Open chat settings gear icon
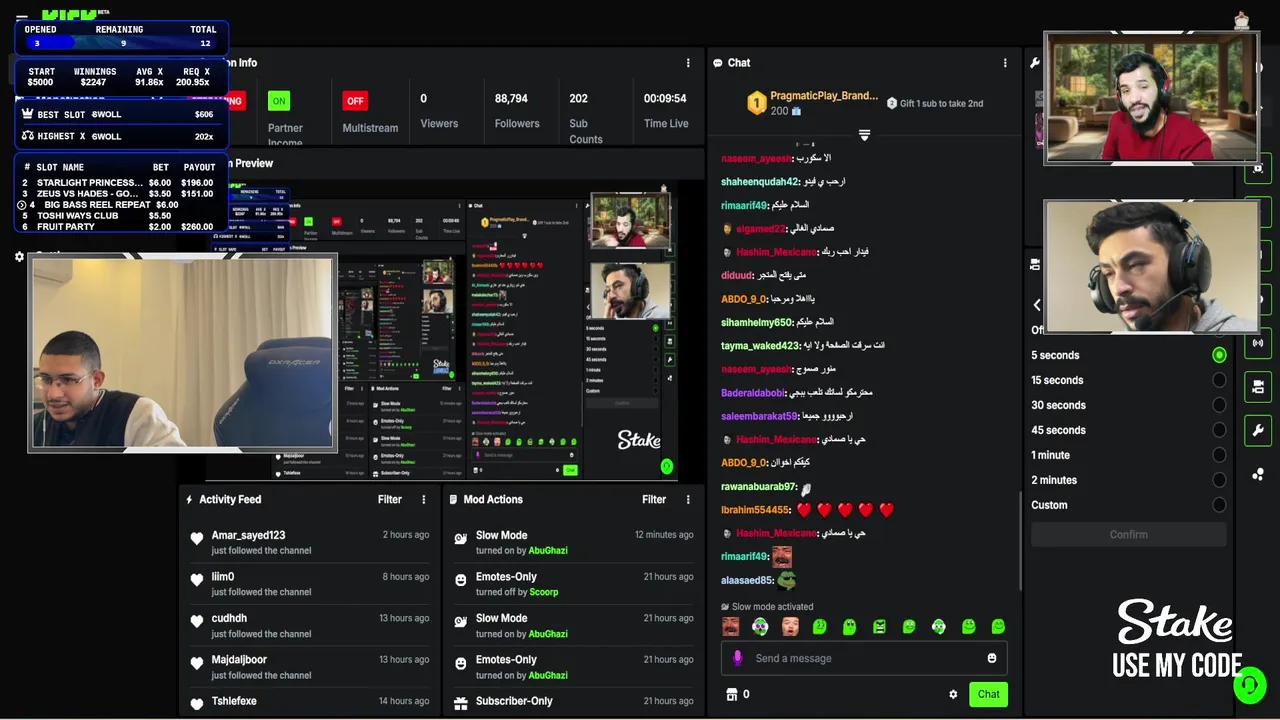This screenshot has width=1280, height=720. point(953,694)
